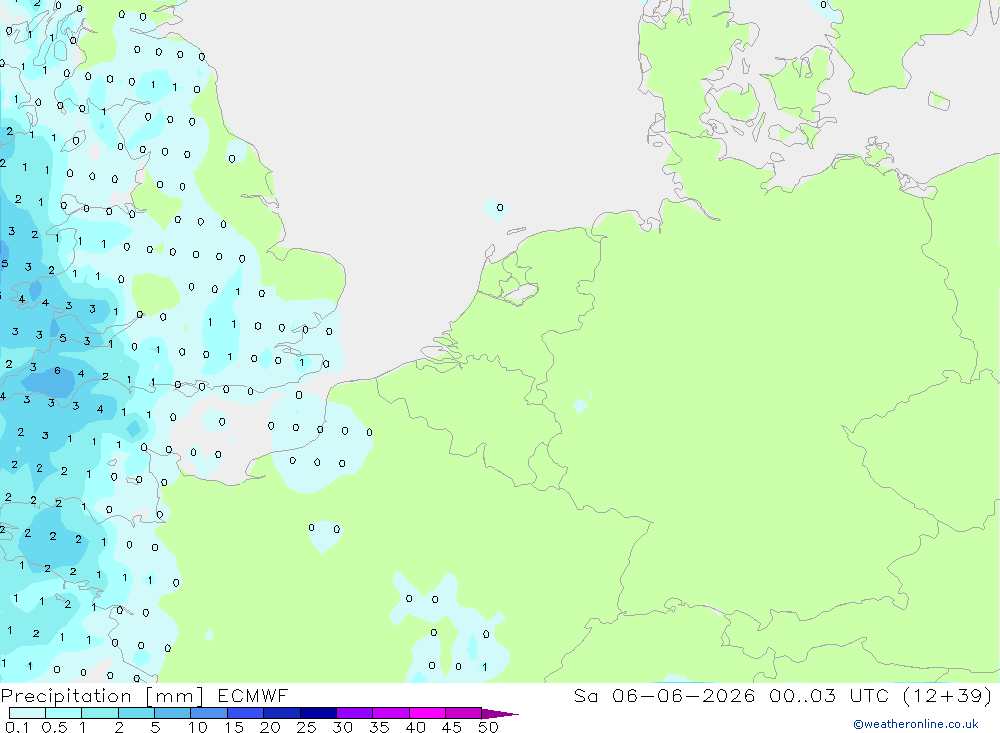Click the 'Precipitation' title word
1000x733 pixels.
coord(66,696)
